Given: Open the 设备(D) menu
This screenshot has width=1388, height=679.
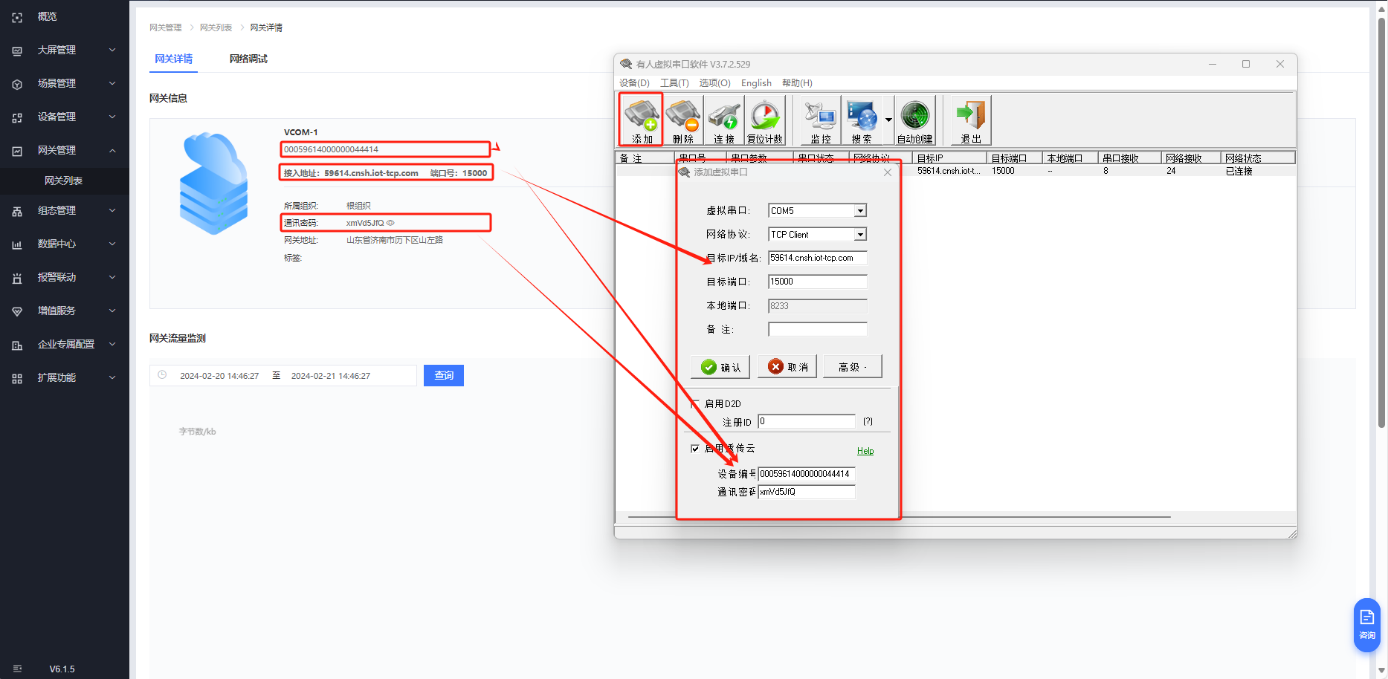Looking at the screenshot, I should 634,83.
